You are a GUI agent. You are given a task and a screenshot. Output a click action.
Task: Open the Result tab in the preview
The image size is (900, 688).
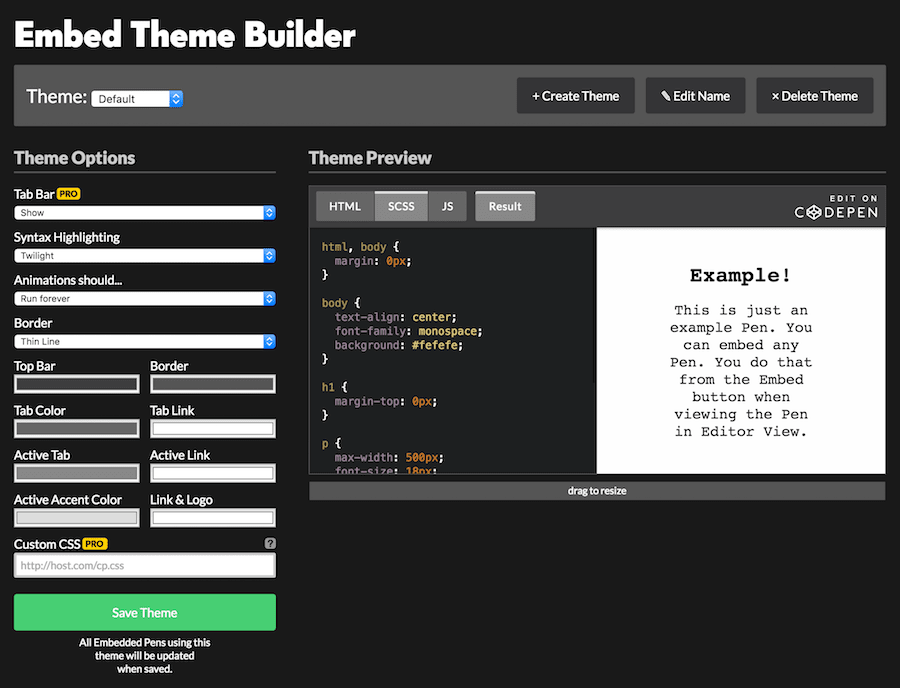(504, 206)
